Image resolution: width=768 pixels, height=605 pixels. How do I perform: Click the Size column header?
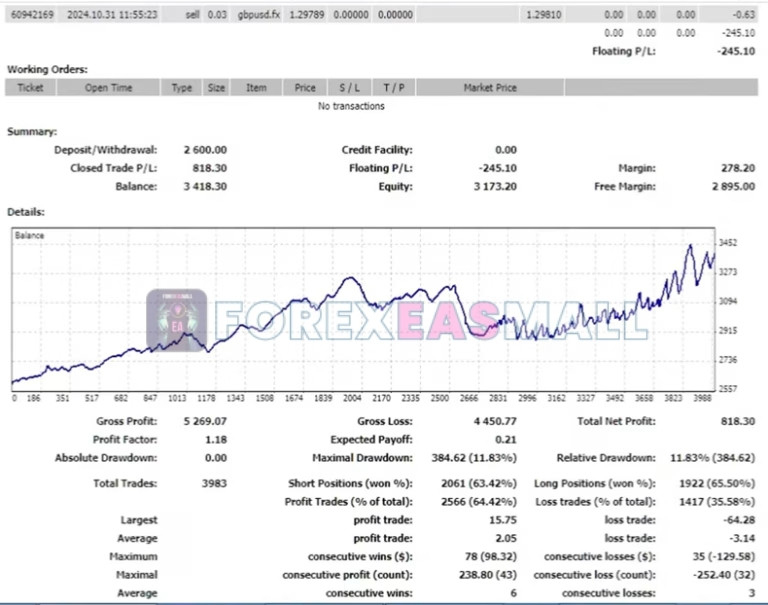tap(216, 88)
